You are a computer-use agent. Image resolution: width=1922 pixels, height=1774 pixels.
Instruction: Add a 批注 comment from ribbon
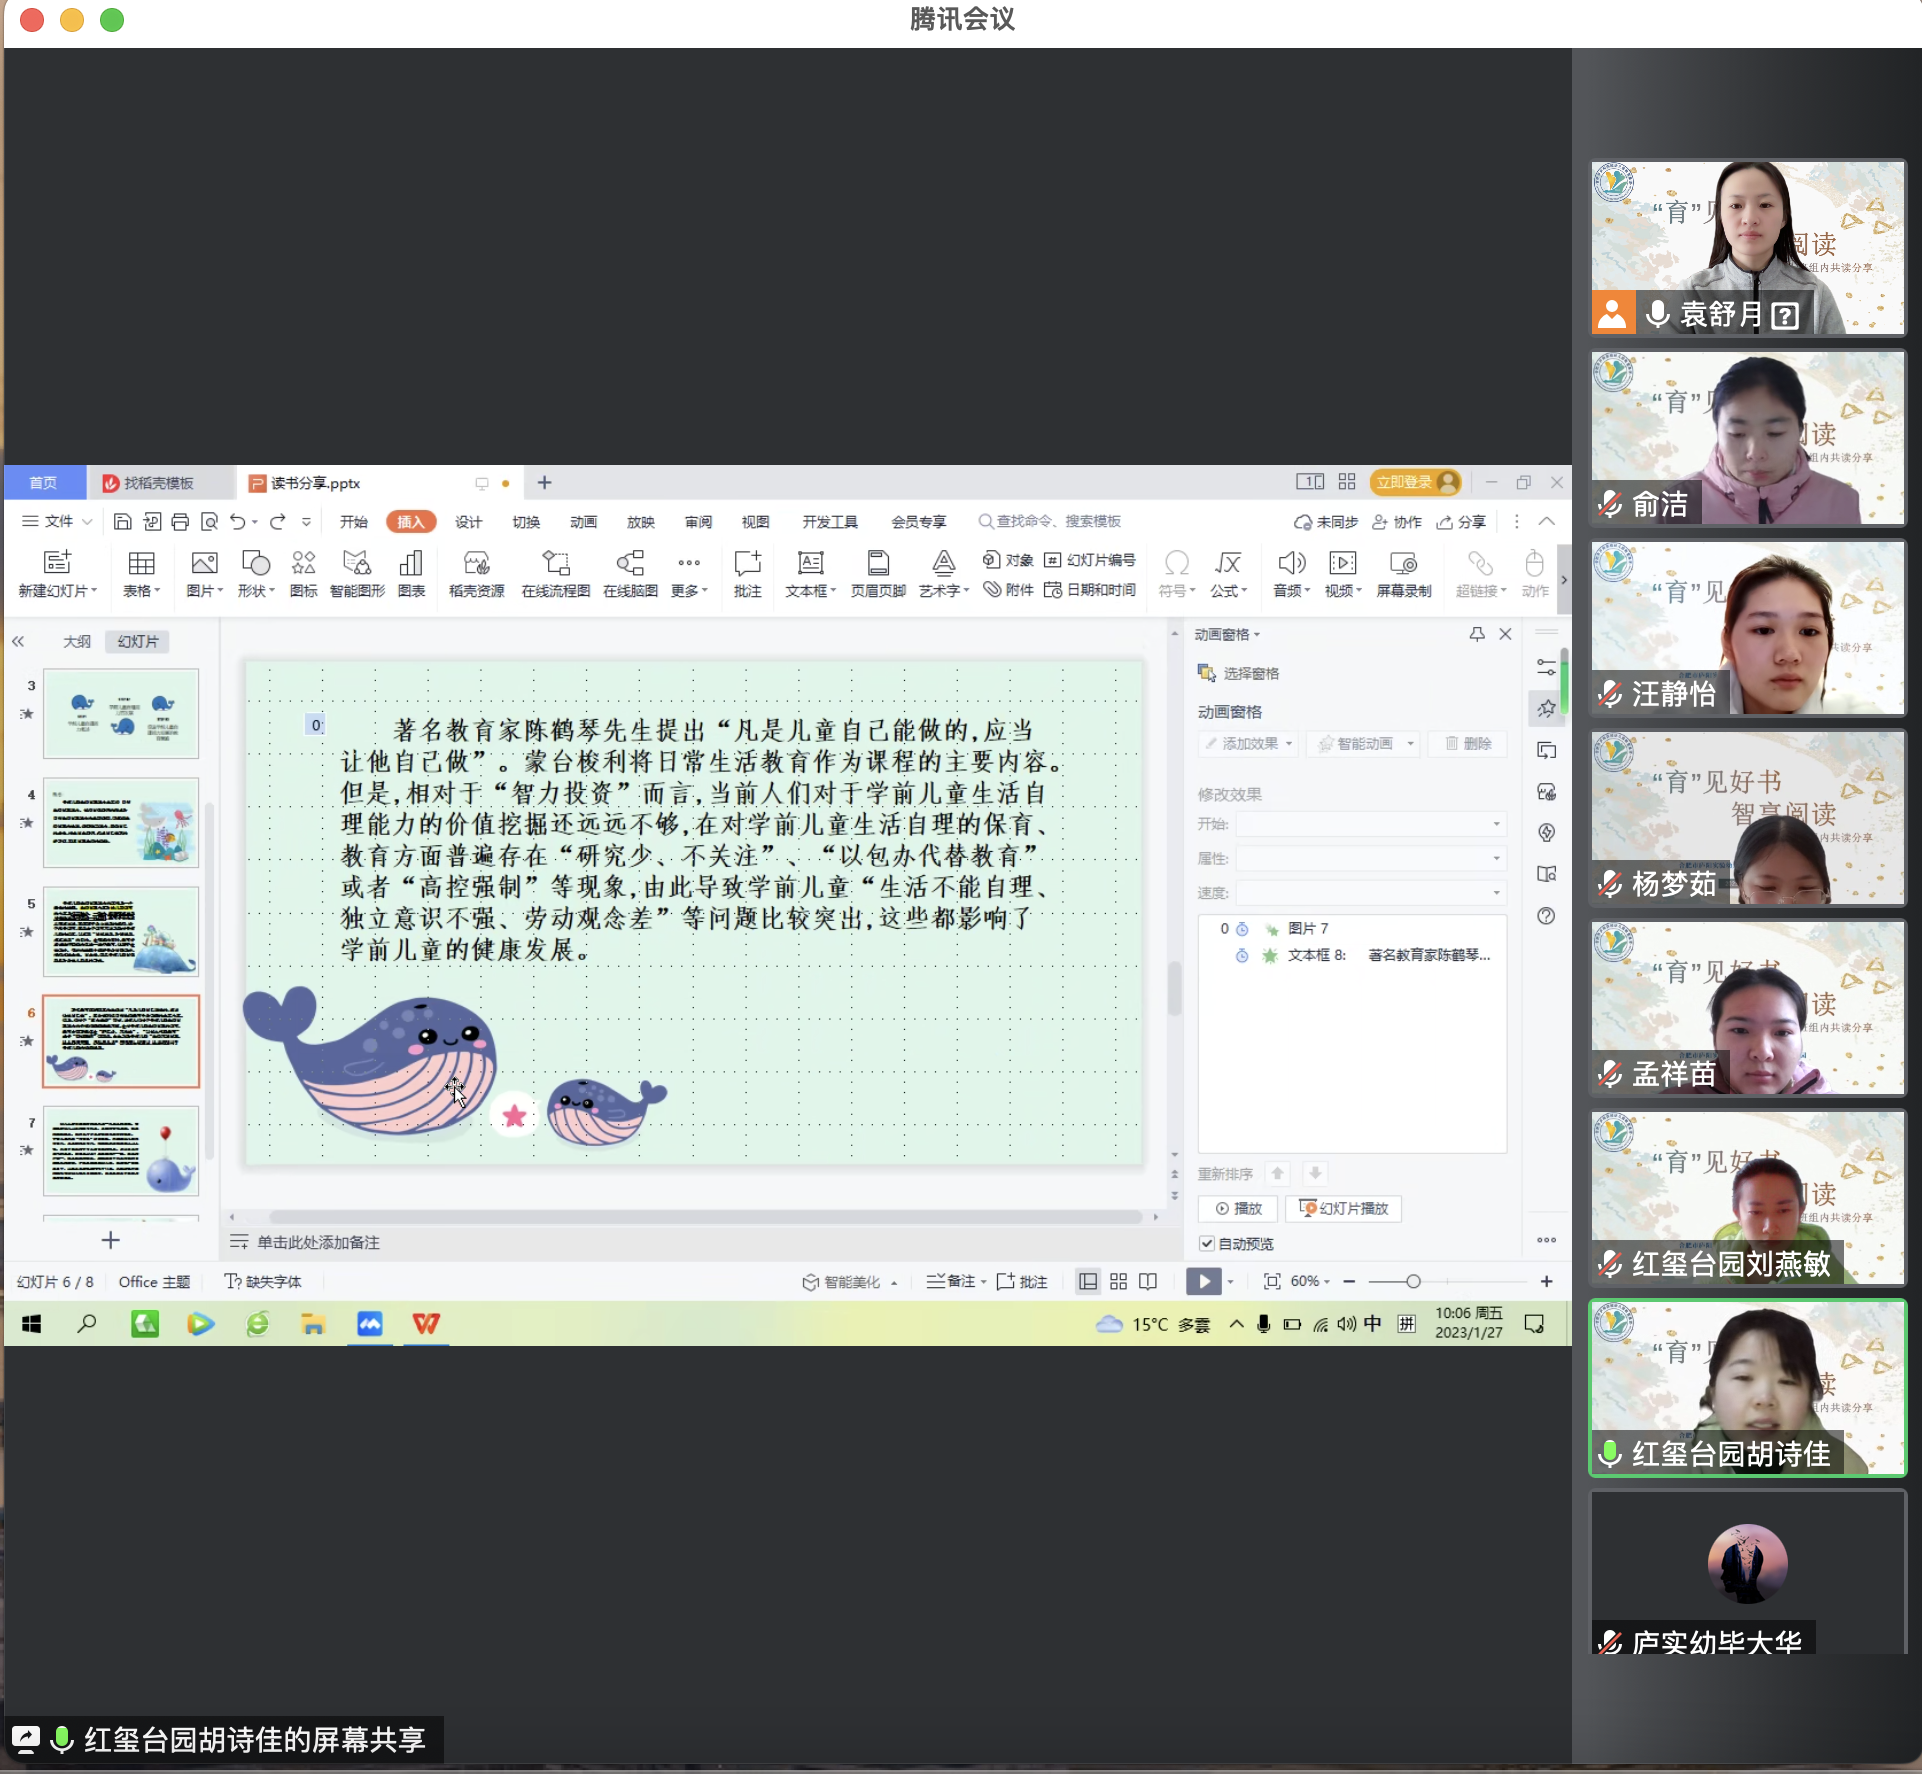click(747, 573)
